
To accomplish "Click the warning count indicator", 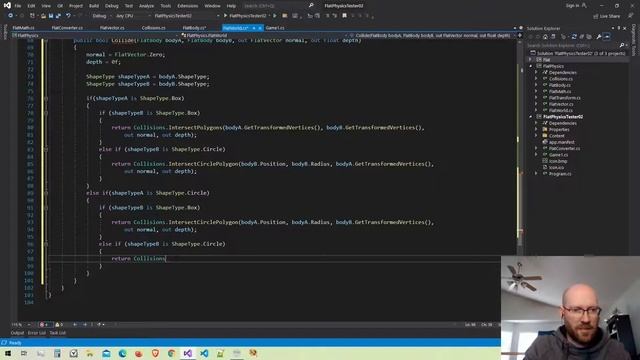I will [59, 325].
